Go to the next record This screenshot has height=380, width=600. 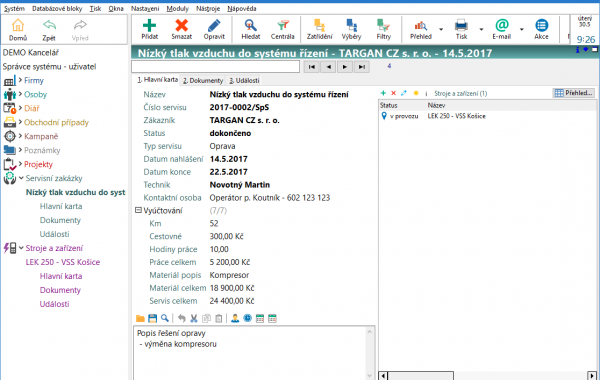pyautogui.click(x=345, y=67)
